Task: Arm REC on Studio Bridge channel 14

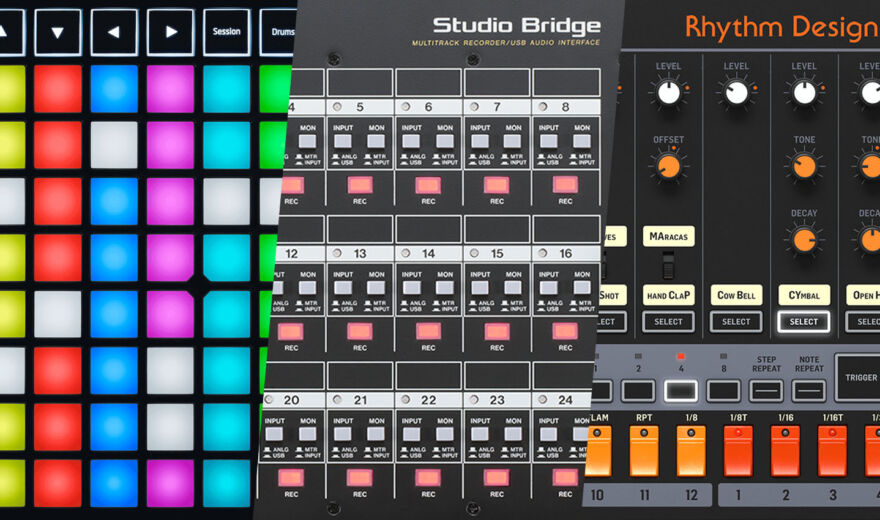Action: click(x=428, y=332)
